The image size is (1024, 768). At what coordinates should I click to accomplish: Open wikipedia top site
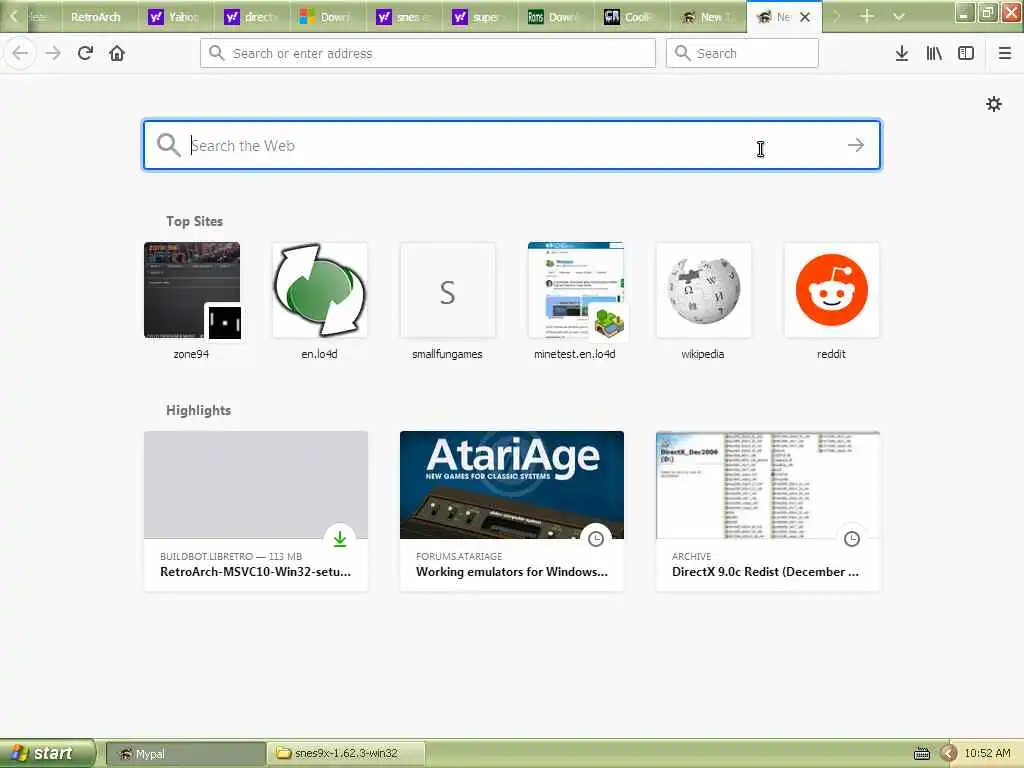pyautogui.click(x=703, y=301)
